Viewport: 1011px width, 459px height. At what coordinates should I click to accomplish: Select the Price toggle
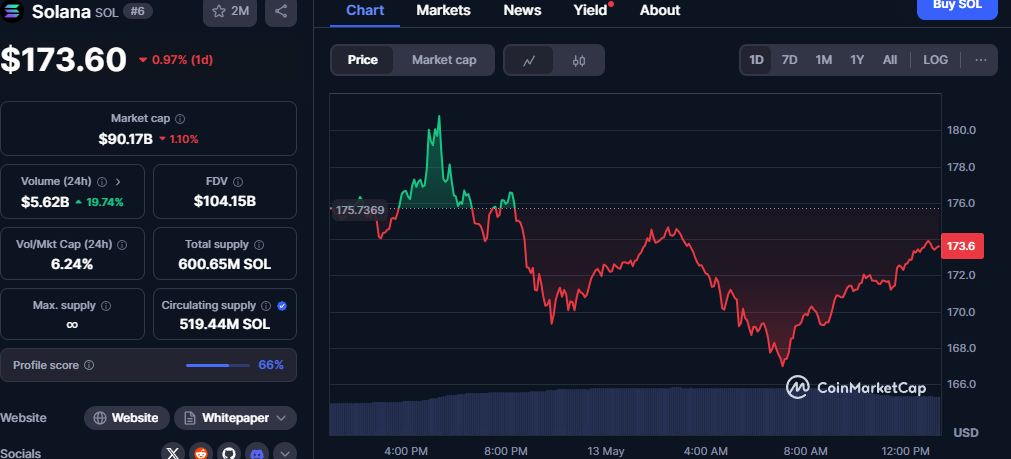click(362, 60)
